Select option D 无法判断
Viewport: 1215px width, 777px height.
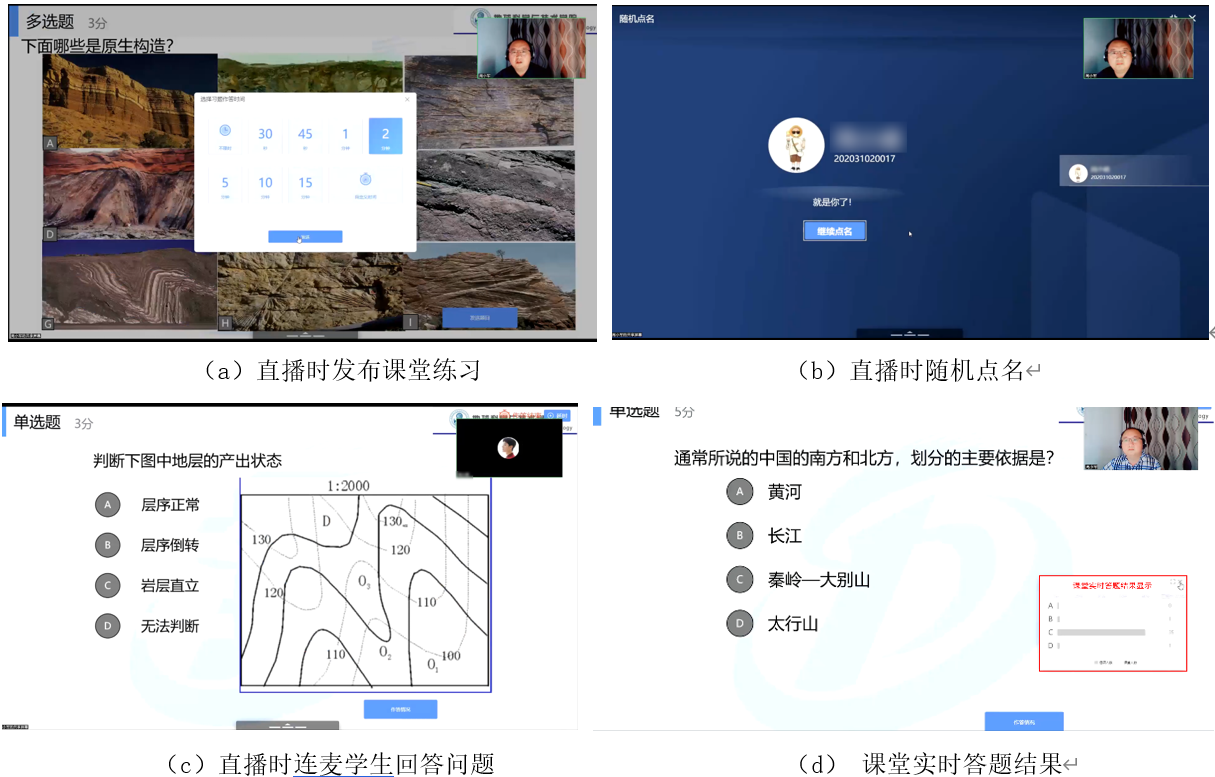tap(107, 626)
